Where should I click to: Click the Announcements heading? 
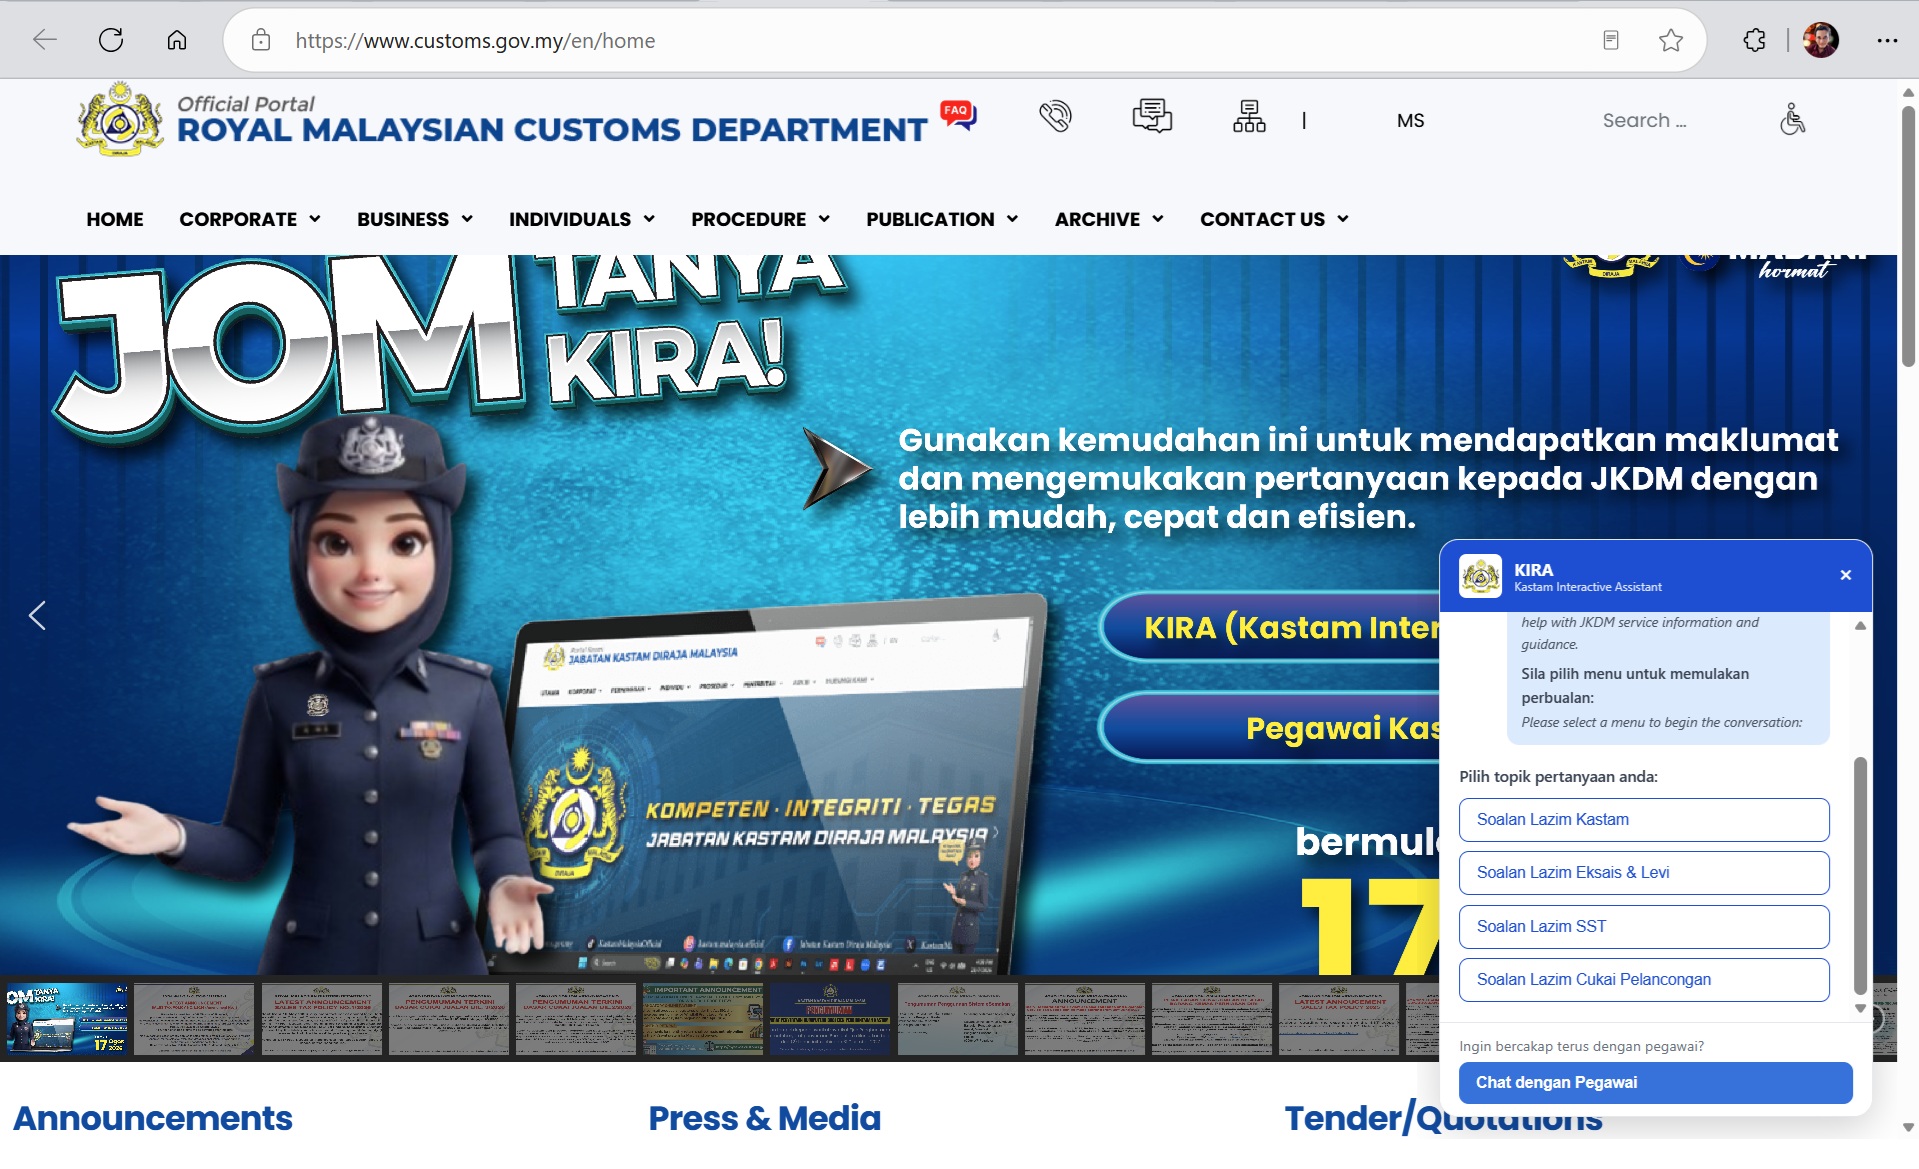coord(153,1118)
